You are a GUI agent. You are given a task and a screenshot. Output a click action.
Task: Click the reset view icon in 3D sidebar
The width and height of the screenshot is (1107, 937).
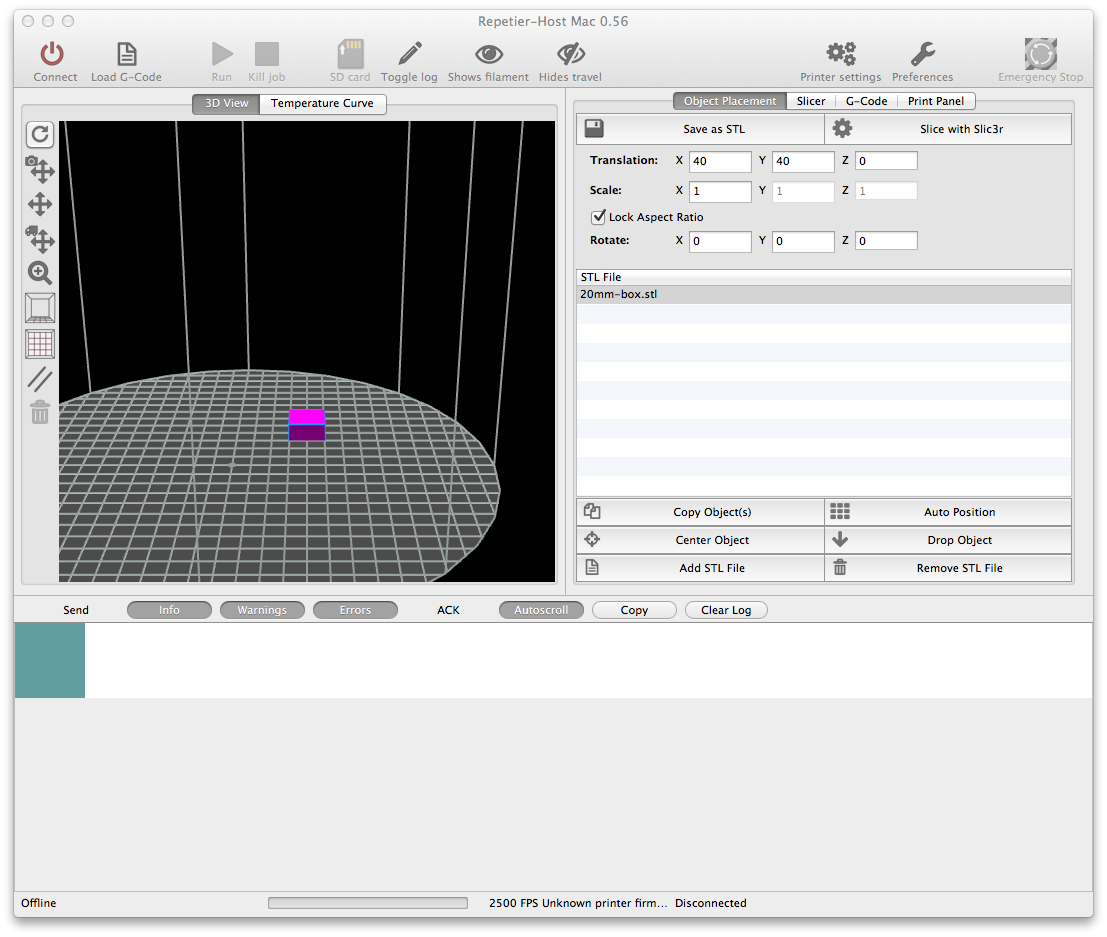click(x=40, y=135)
